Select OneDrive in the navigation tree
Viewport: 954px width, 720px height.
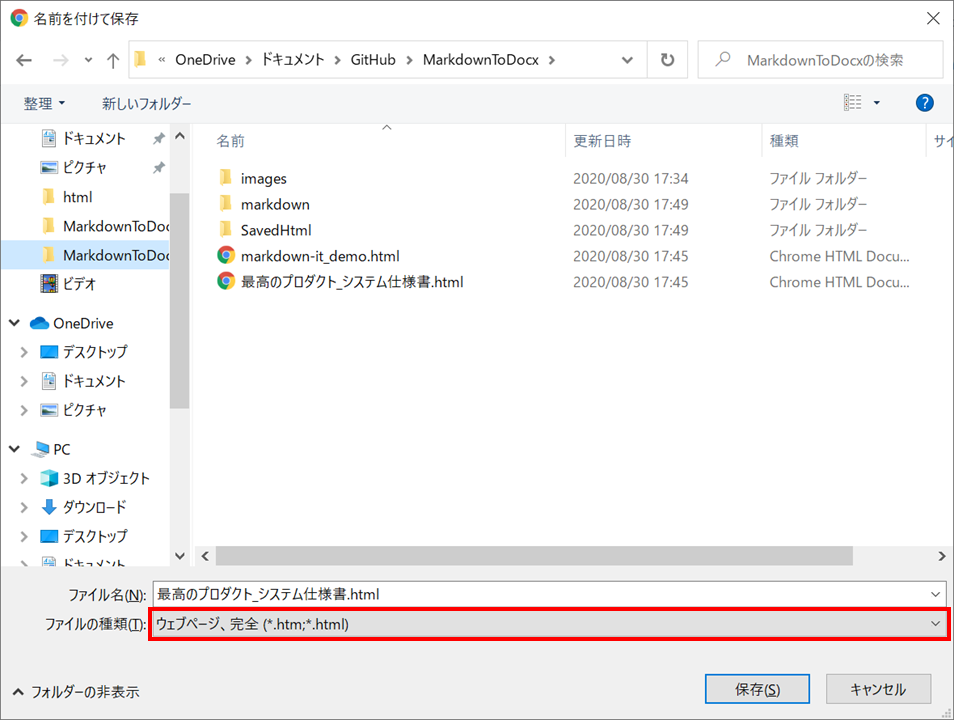coord(83,323)
